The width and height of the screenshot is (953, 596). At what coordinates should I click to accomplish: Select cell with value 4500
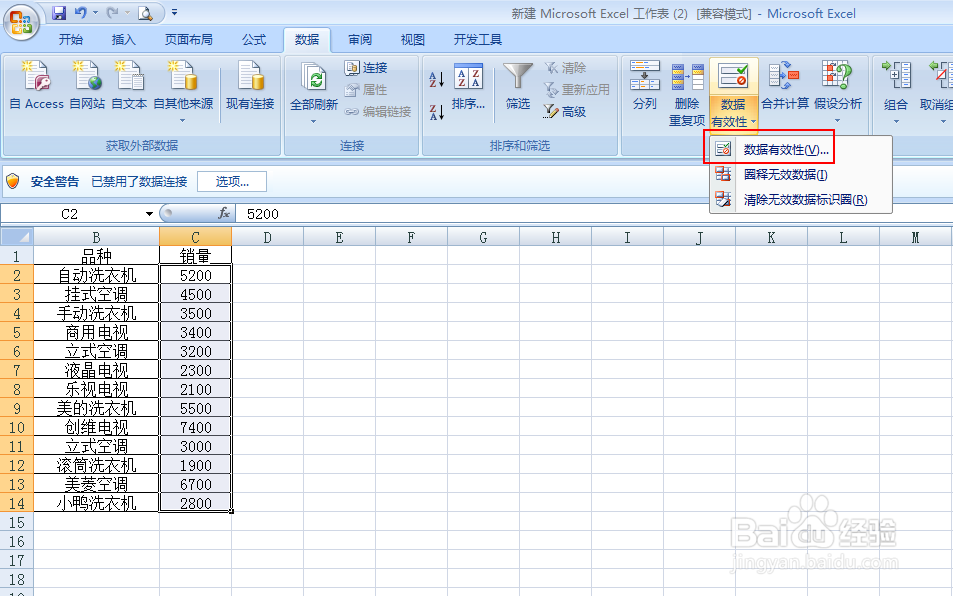click(x=195, y=294)
